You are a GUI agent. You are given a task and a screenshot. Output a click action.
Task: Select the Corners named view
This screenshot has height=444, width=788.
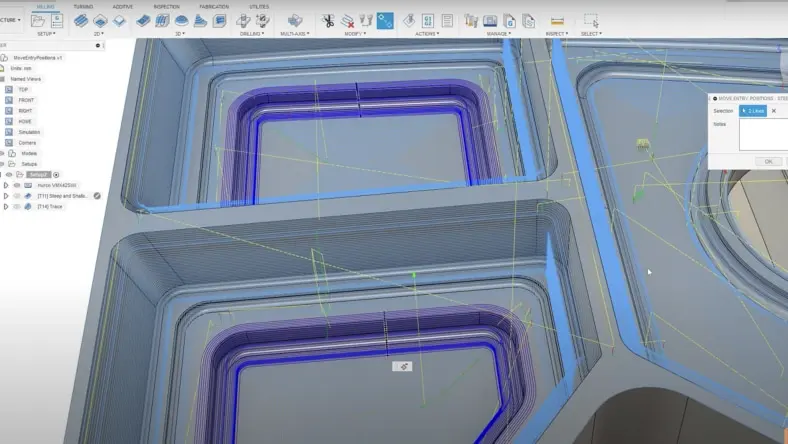tap(27, 143)
